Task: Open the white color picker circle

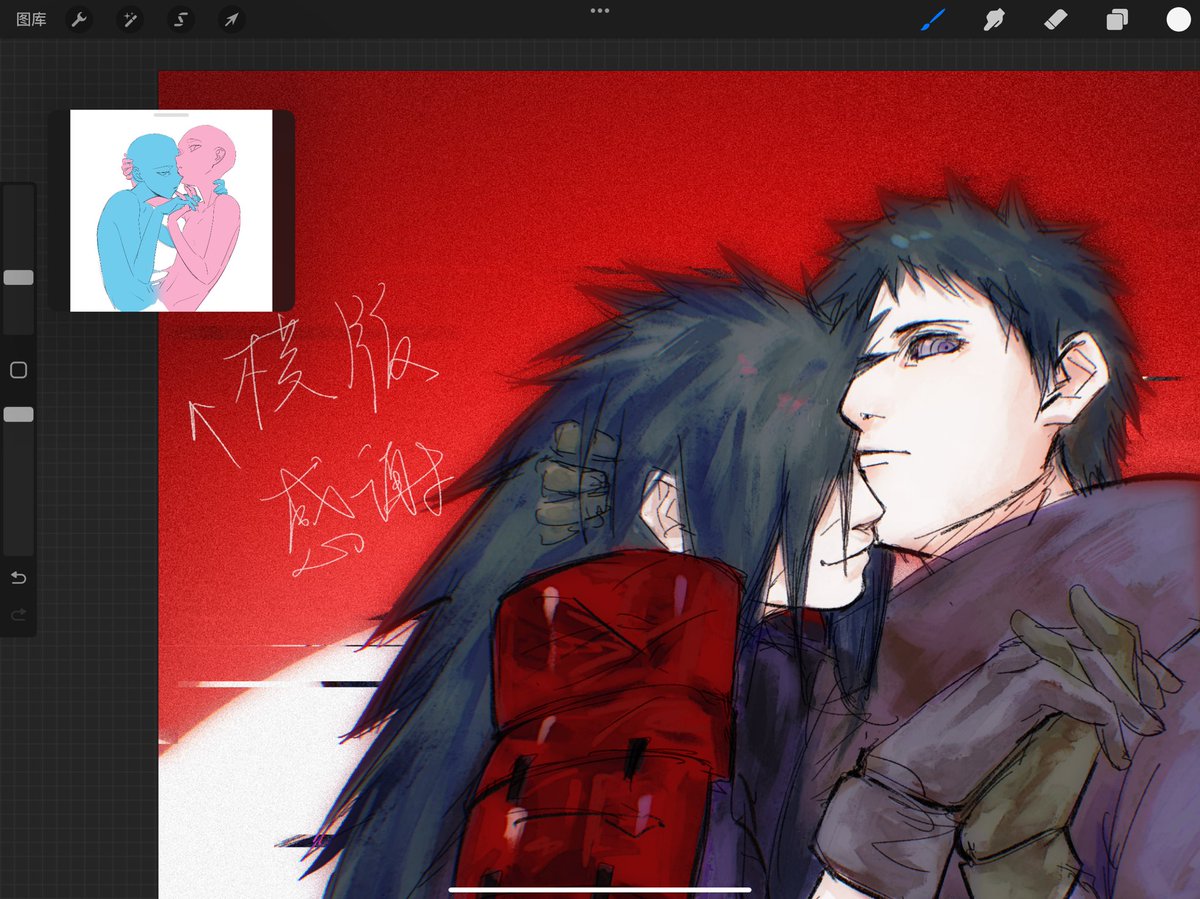Action: [1178, 19]
